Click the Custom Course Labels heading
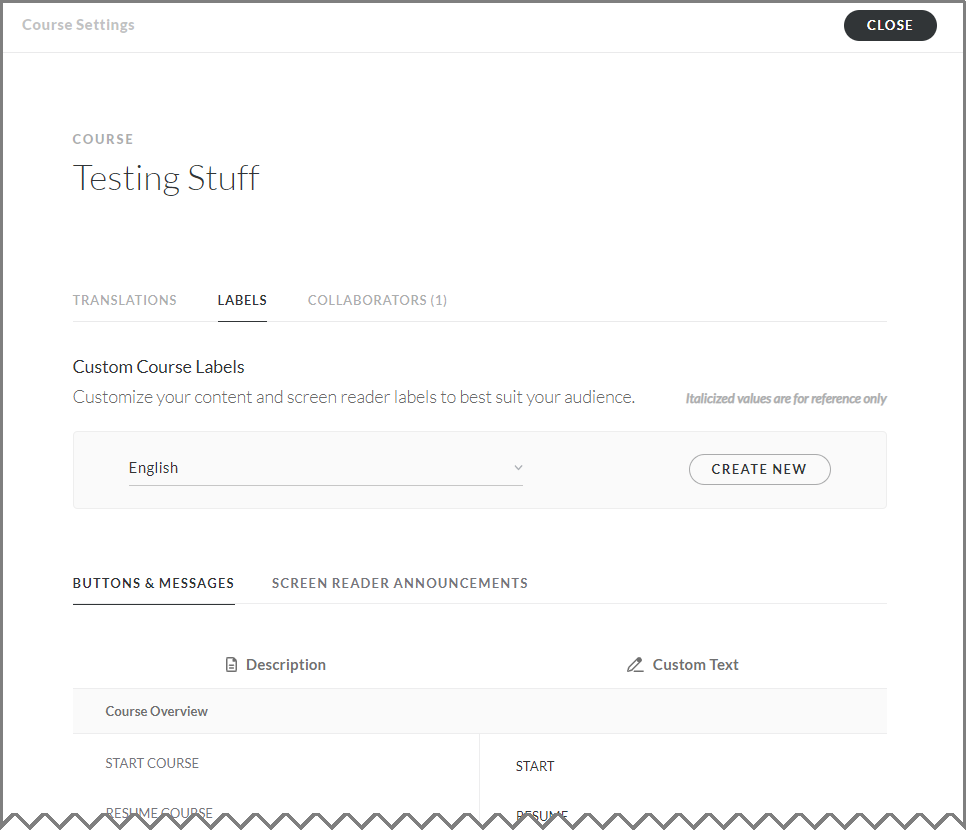Image resolution: width=966 pixels, height=831 pixels. pyautogui.click(x=159, y=367)
